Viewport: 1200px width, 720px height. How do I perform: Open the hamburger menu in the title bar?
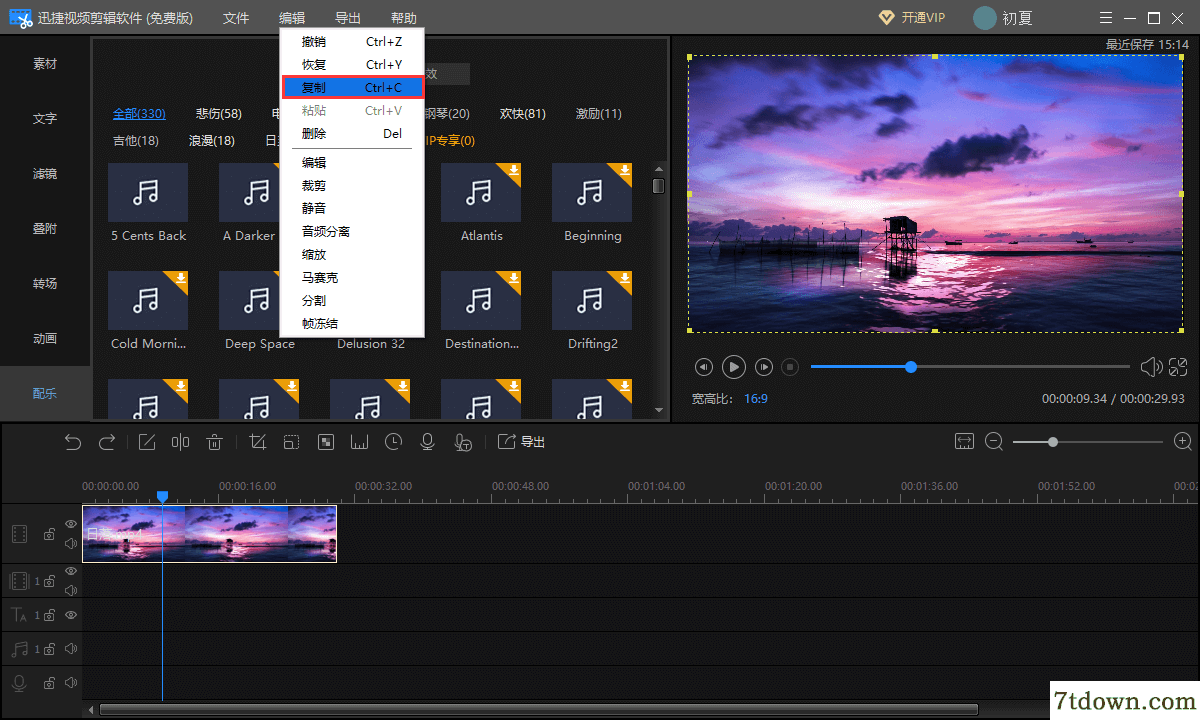pos(1105,18)
